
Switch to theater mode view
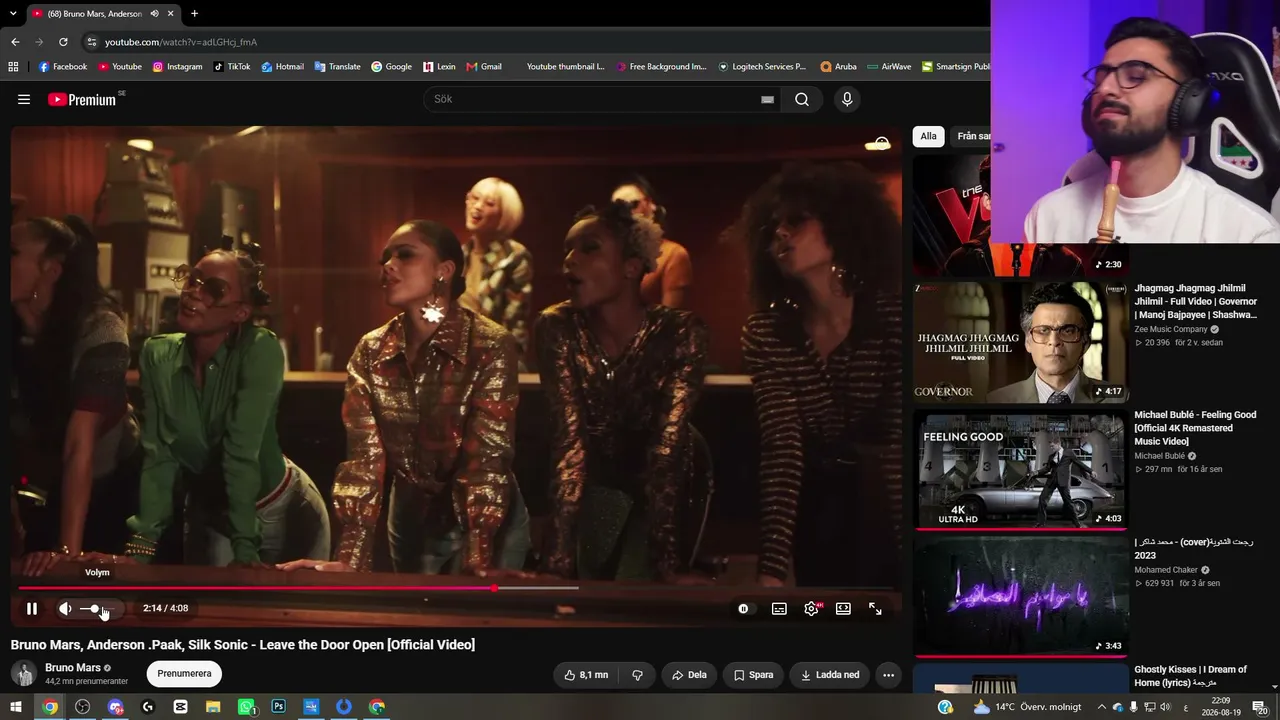[x=843, y=608]
